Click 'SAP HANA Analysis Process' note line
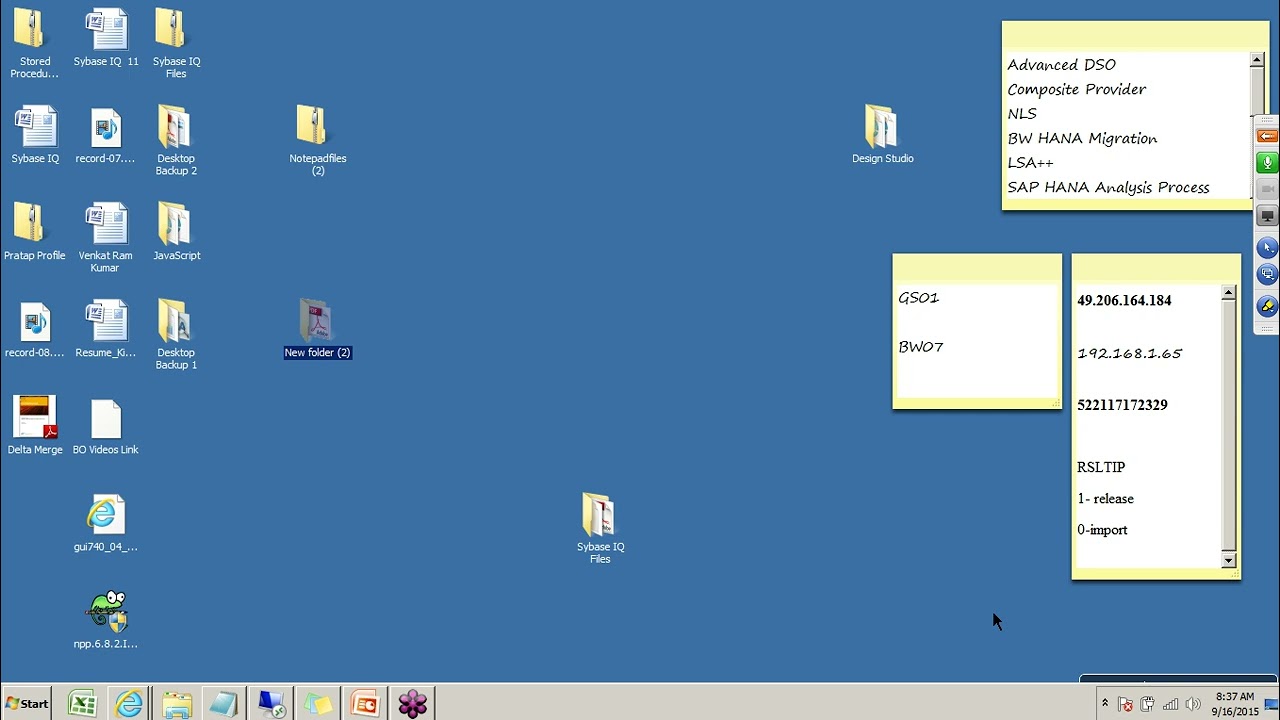 click(x=1108, y=188)
